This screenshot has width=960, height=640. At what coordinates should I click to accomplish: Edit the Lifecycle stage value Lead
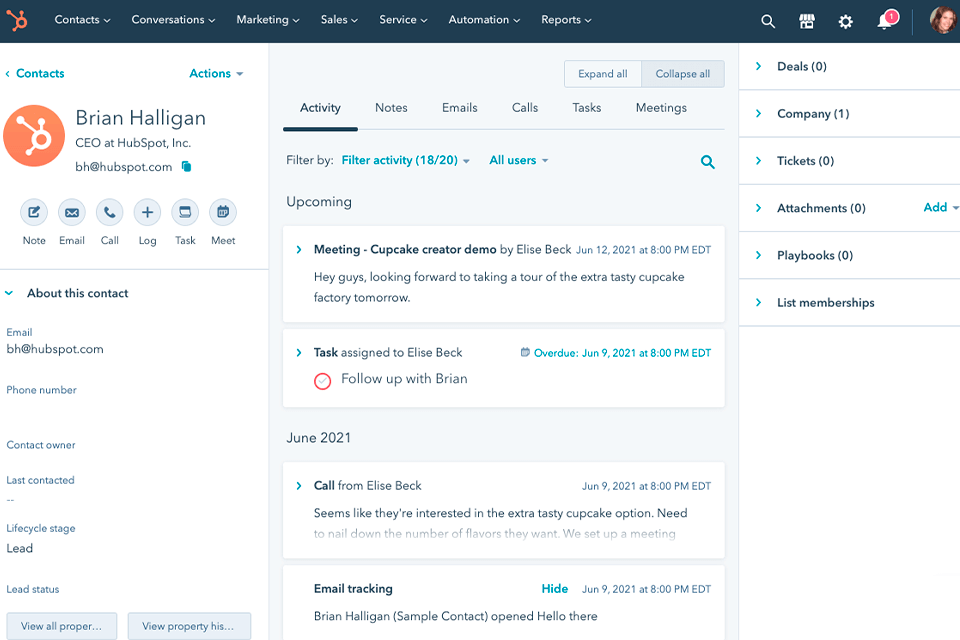(20, 548)
